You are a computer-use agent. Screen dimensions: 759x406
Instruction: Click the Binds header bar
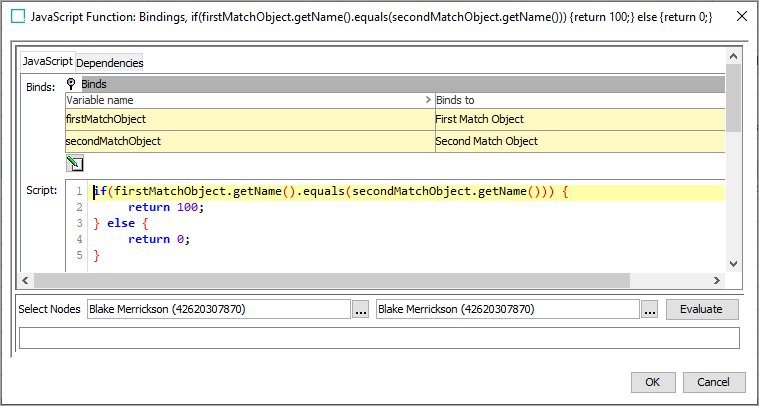coord(403,84)
